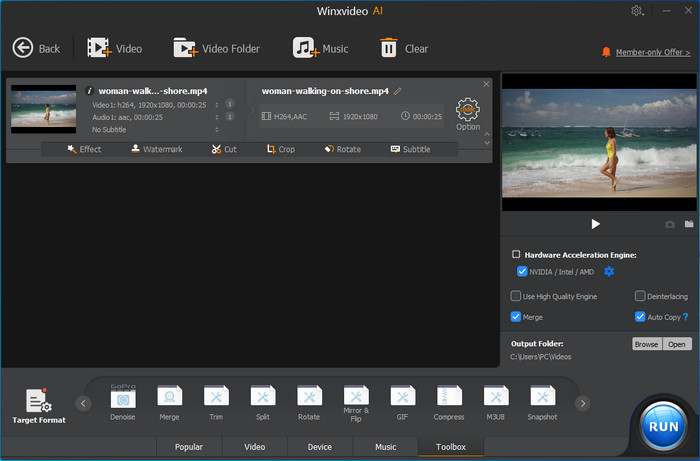Image resolution: width=700 pixels, height=461 pixels.
Task: Select the Trim toolbox preset
Action: (x=216, y=402)
